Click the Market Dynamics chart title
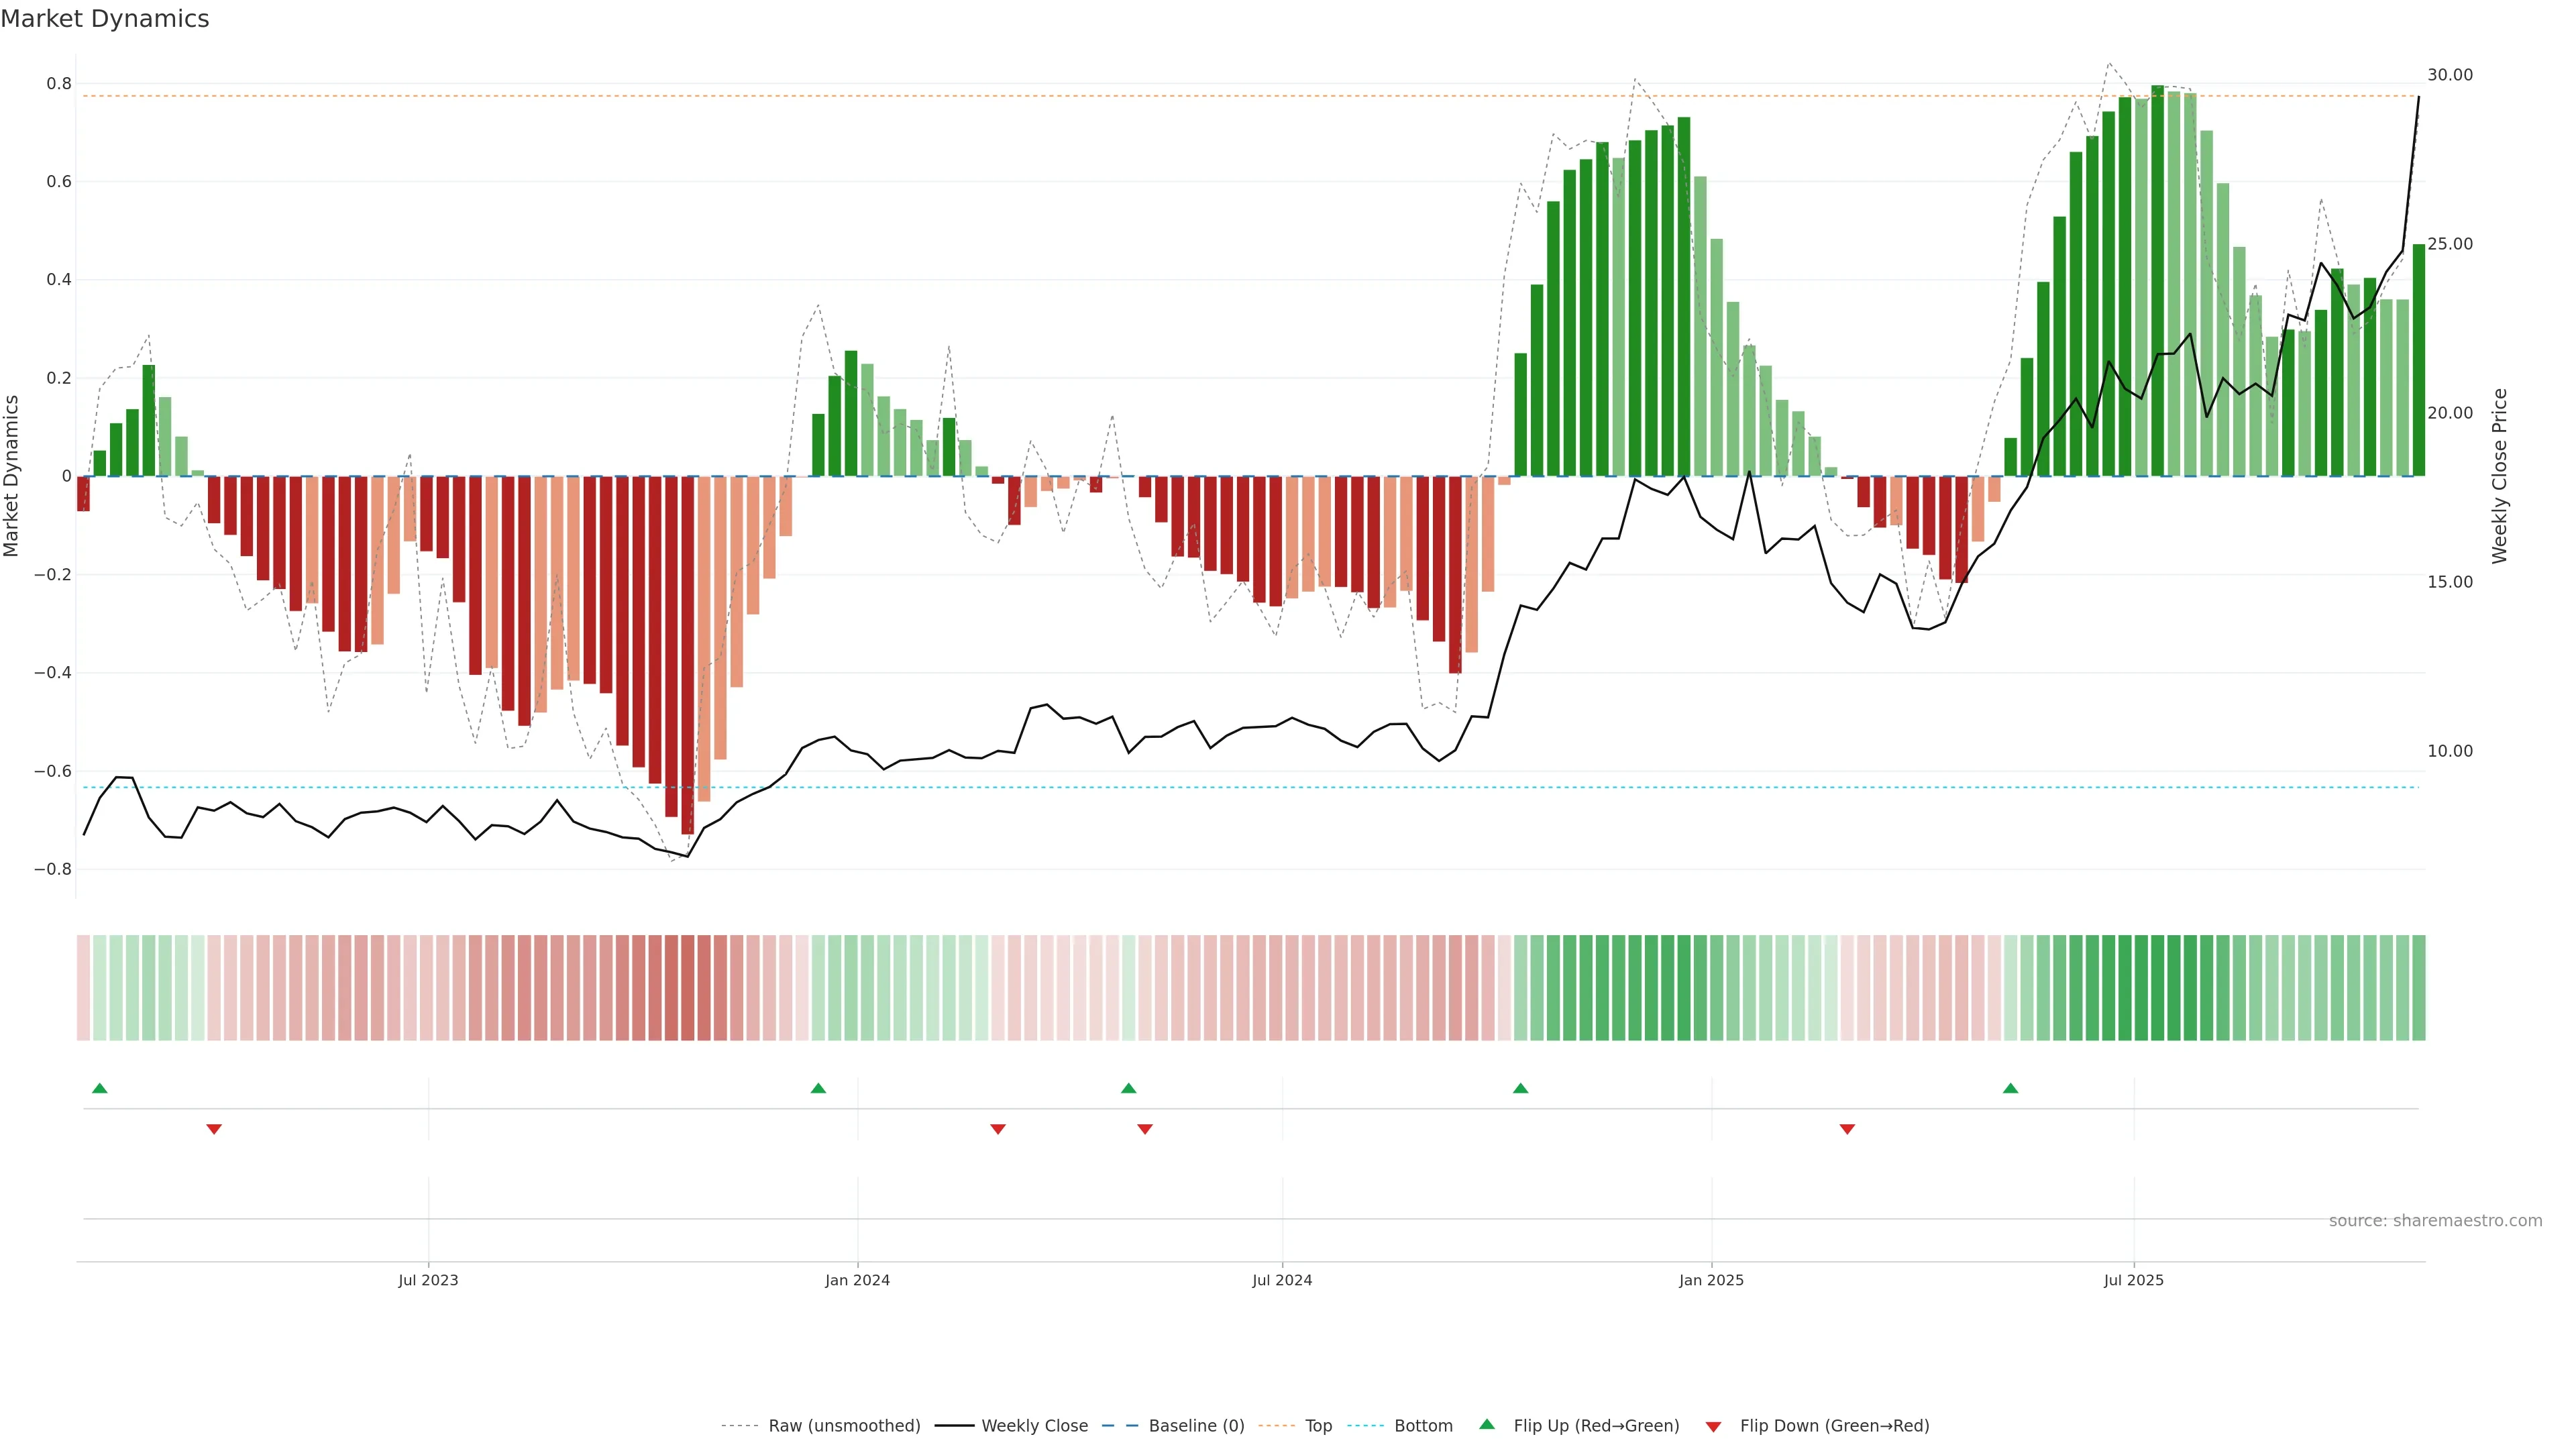Viewport: 2576px width, 1449px height. tap(105, 19)
